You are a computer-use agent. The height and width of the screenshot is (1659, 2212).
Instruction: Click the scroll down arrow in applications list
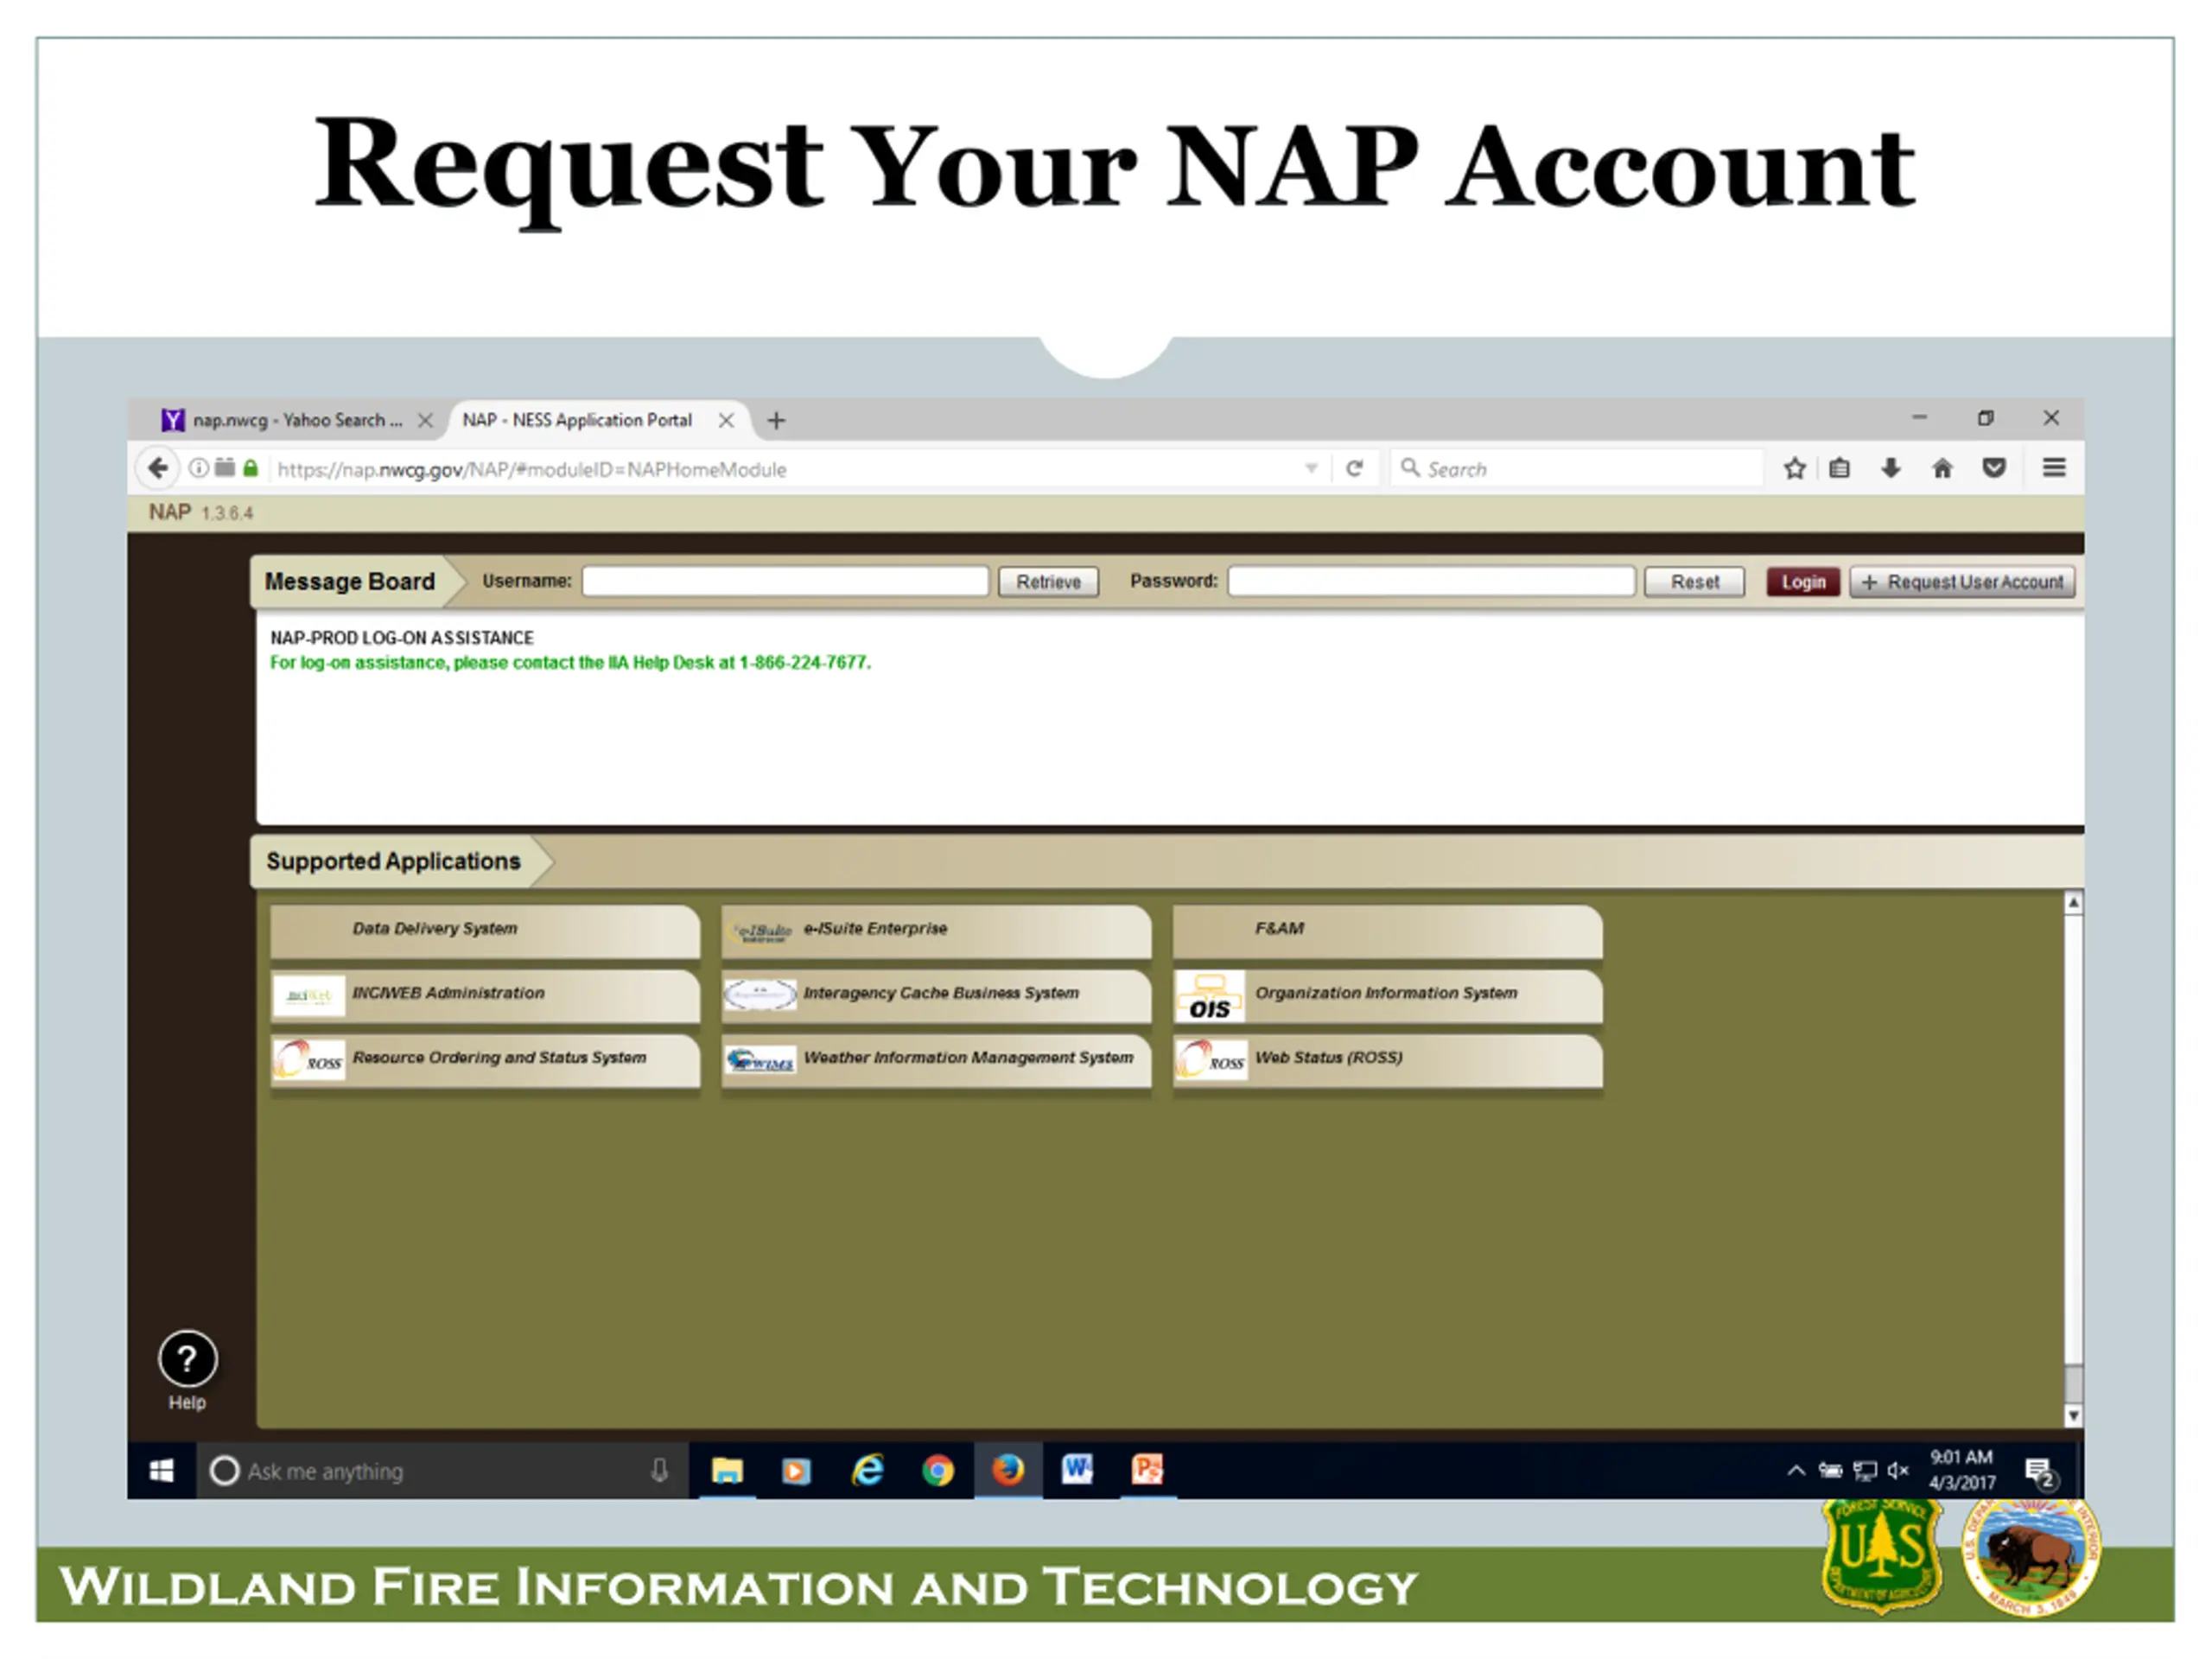click(x=2073, y=1415)
